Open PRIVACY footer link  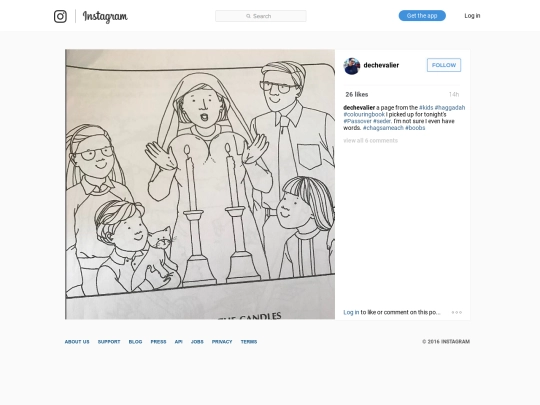click(222, 342)
